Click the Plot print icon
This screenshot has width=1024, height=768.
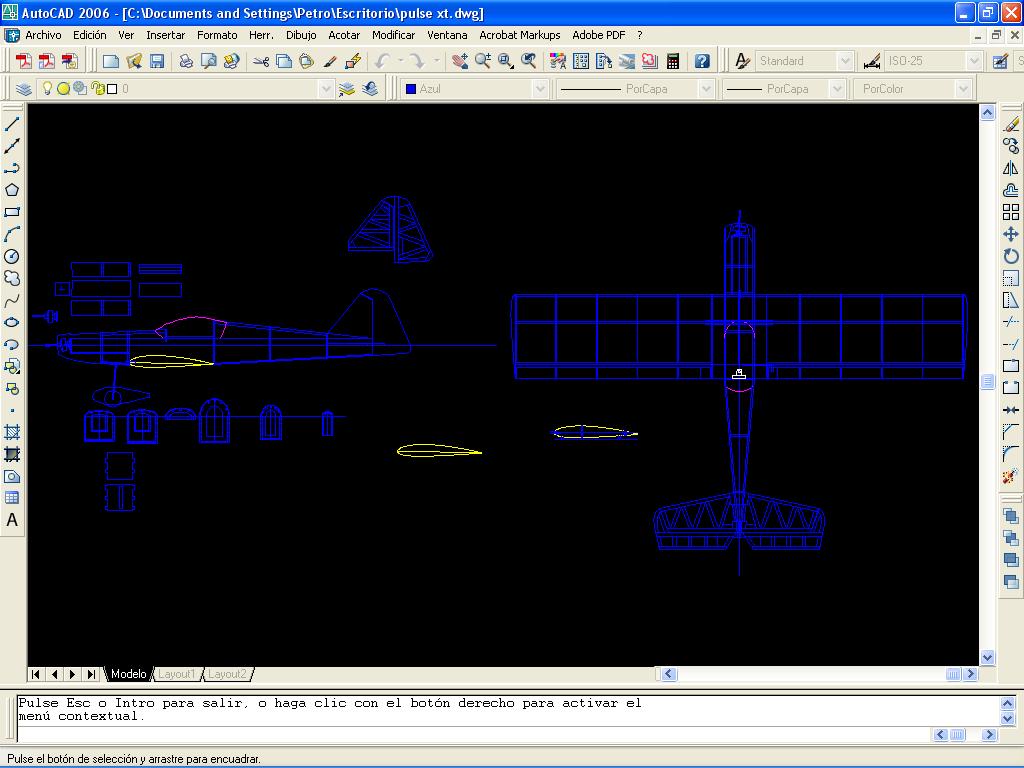coord(186,61)
